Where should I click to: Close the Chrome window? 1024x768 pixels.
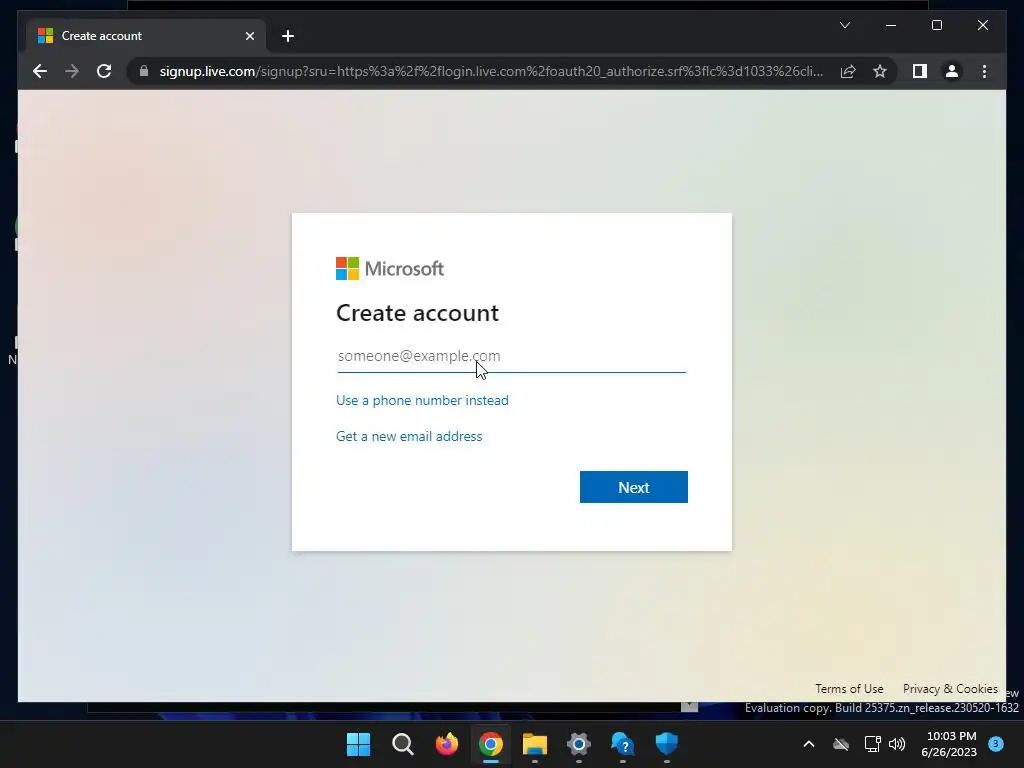point(982,25)
